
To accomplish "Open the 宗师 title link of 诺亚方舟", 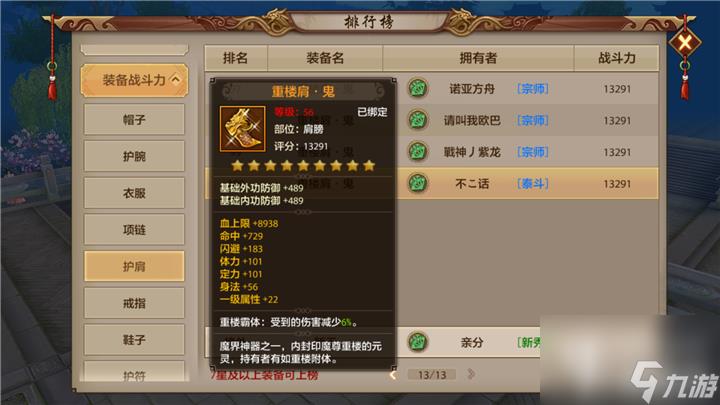I will pyautogui.click(x=533, y=88).
